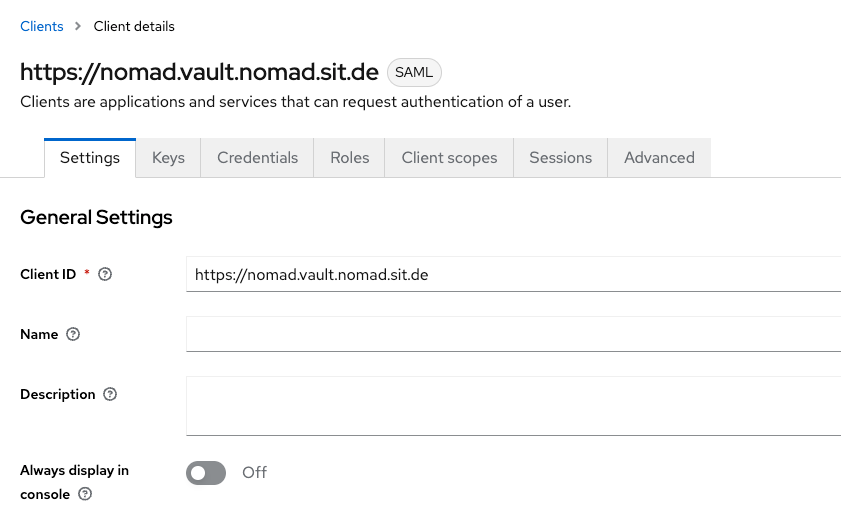The height and width of the screenshot is (520, 841).
Task: Click the SAML protocol badge
Action: pyautogui.click(x=414, y=73)
